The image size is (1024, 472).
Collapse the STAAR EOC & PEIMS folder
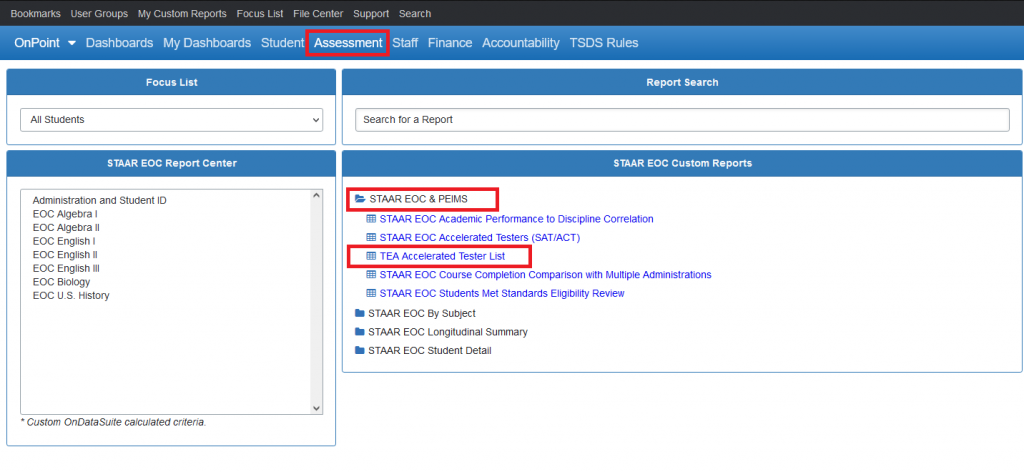point(419,198)
